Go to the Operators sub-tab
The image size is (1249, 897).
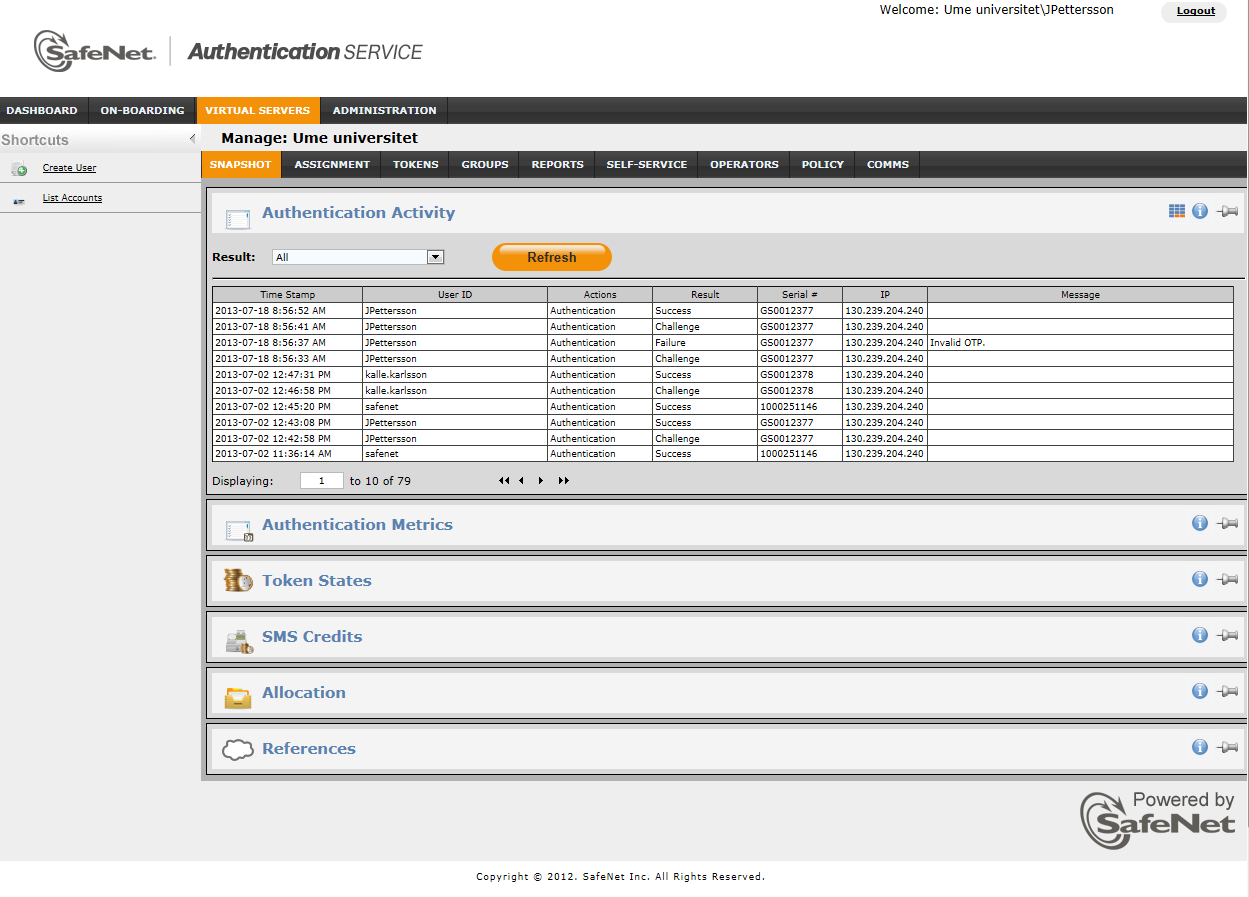[744, 164]
